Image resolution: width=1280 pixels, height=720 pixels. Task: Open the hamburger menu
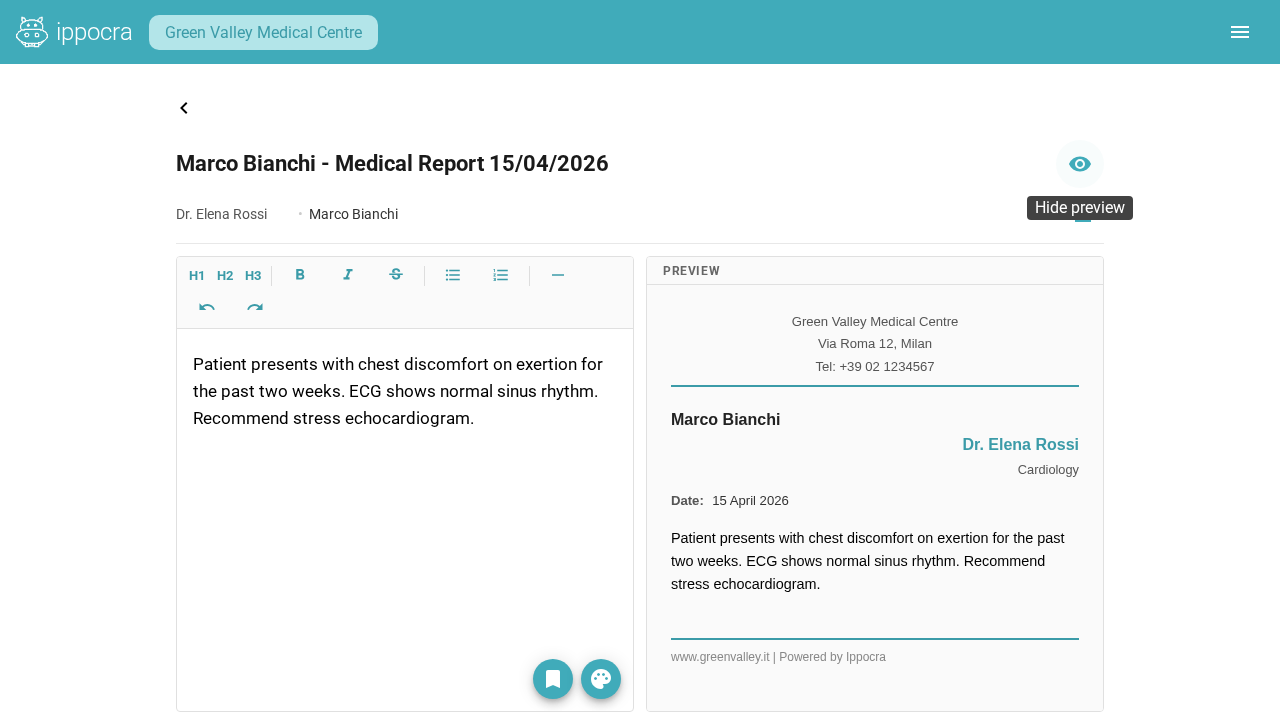[1240, 32]
